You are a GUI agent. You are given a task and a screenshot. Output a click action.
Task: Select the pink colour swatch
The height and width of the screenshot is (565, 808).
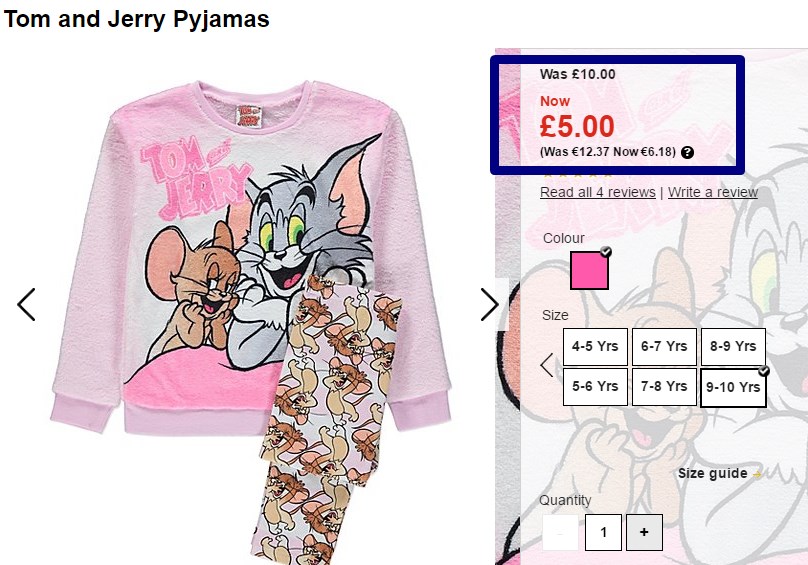pyautogui.click(x=589, y=270)
